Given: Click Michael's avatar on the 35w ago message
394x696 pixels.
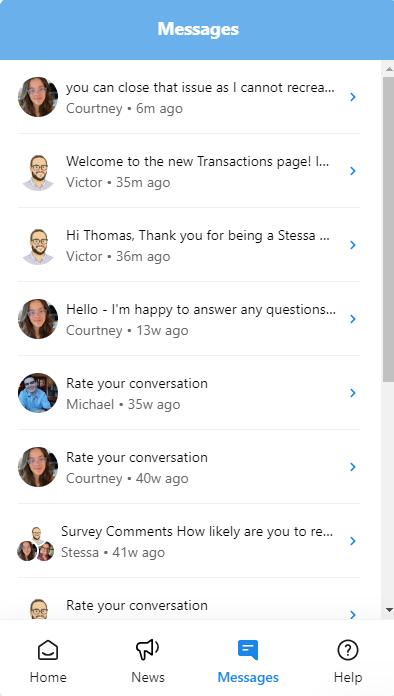Looking at the screenshot, I should [38, 393].
